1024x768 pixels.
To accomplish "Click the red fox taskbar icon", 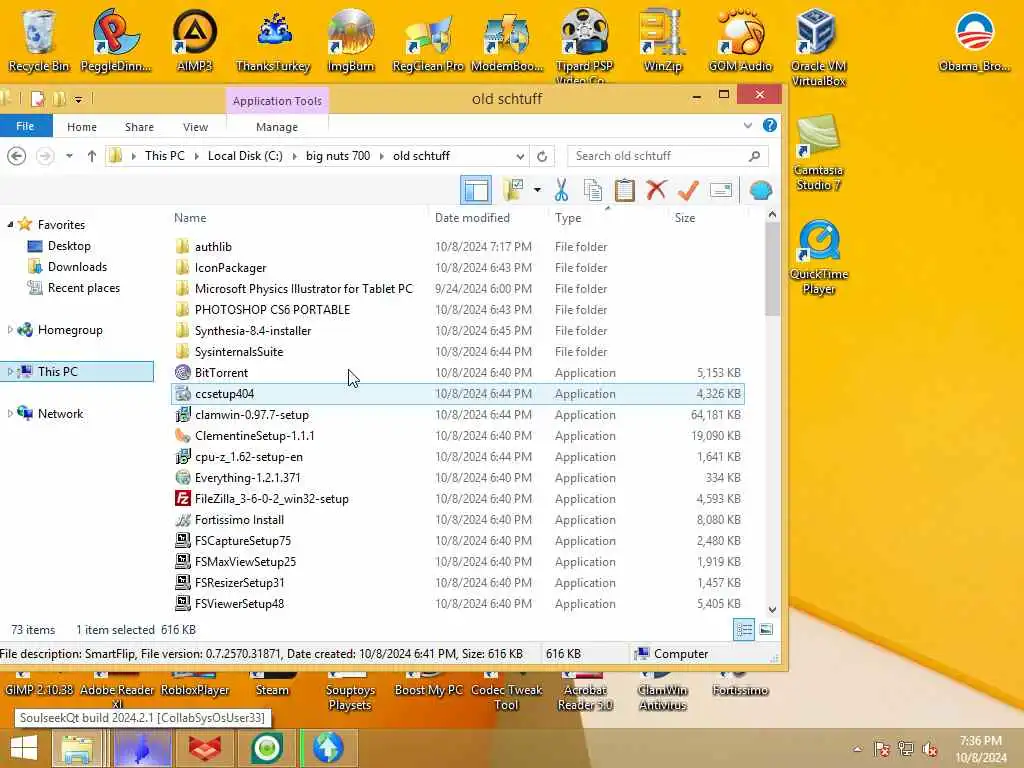I will click(x=204, y=748).
